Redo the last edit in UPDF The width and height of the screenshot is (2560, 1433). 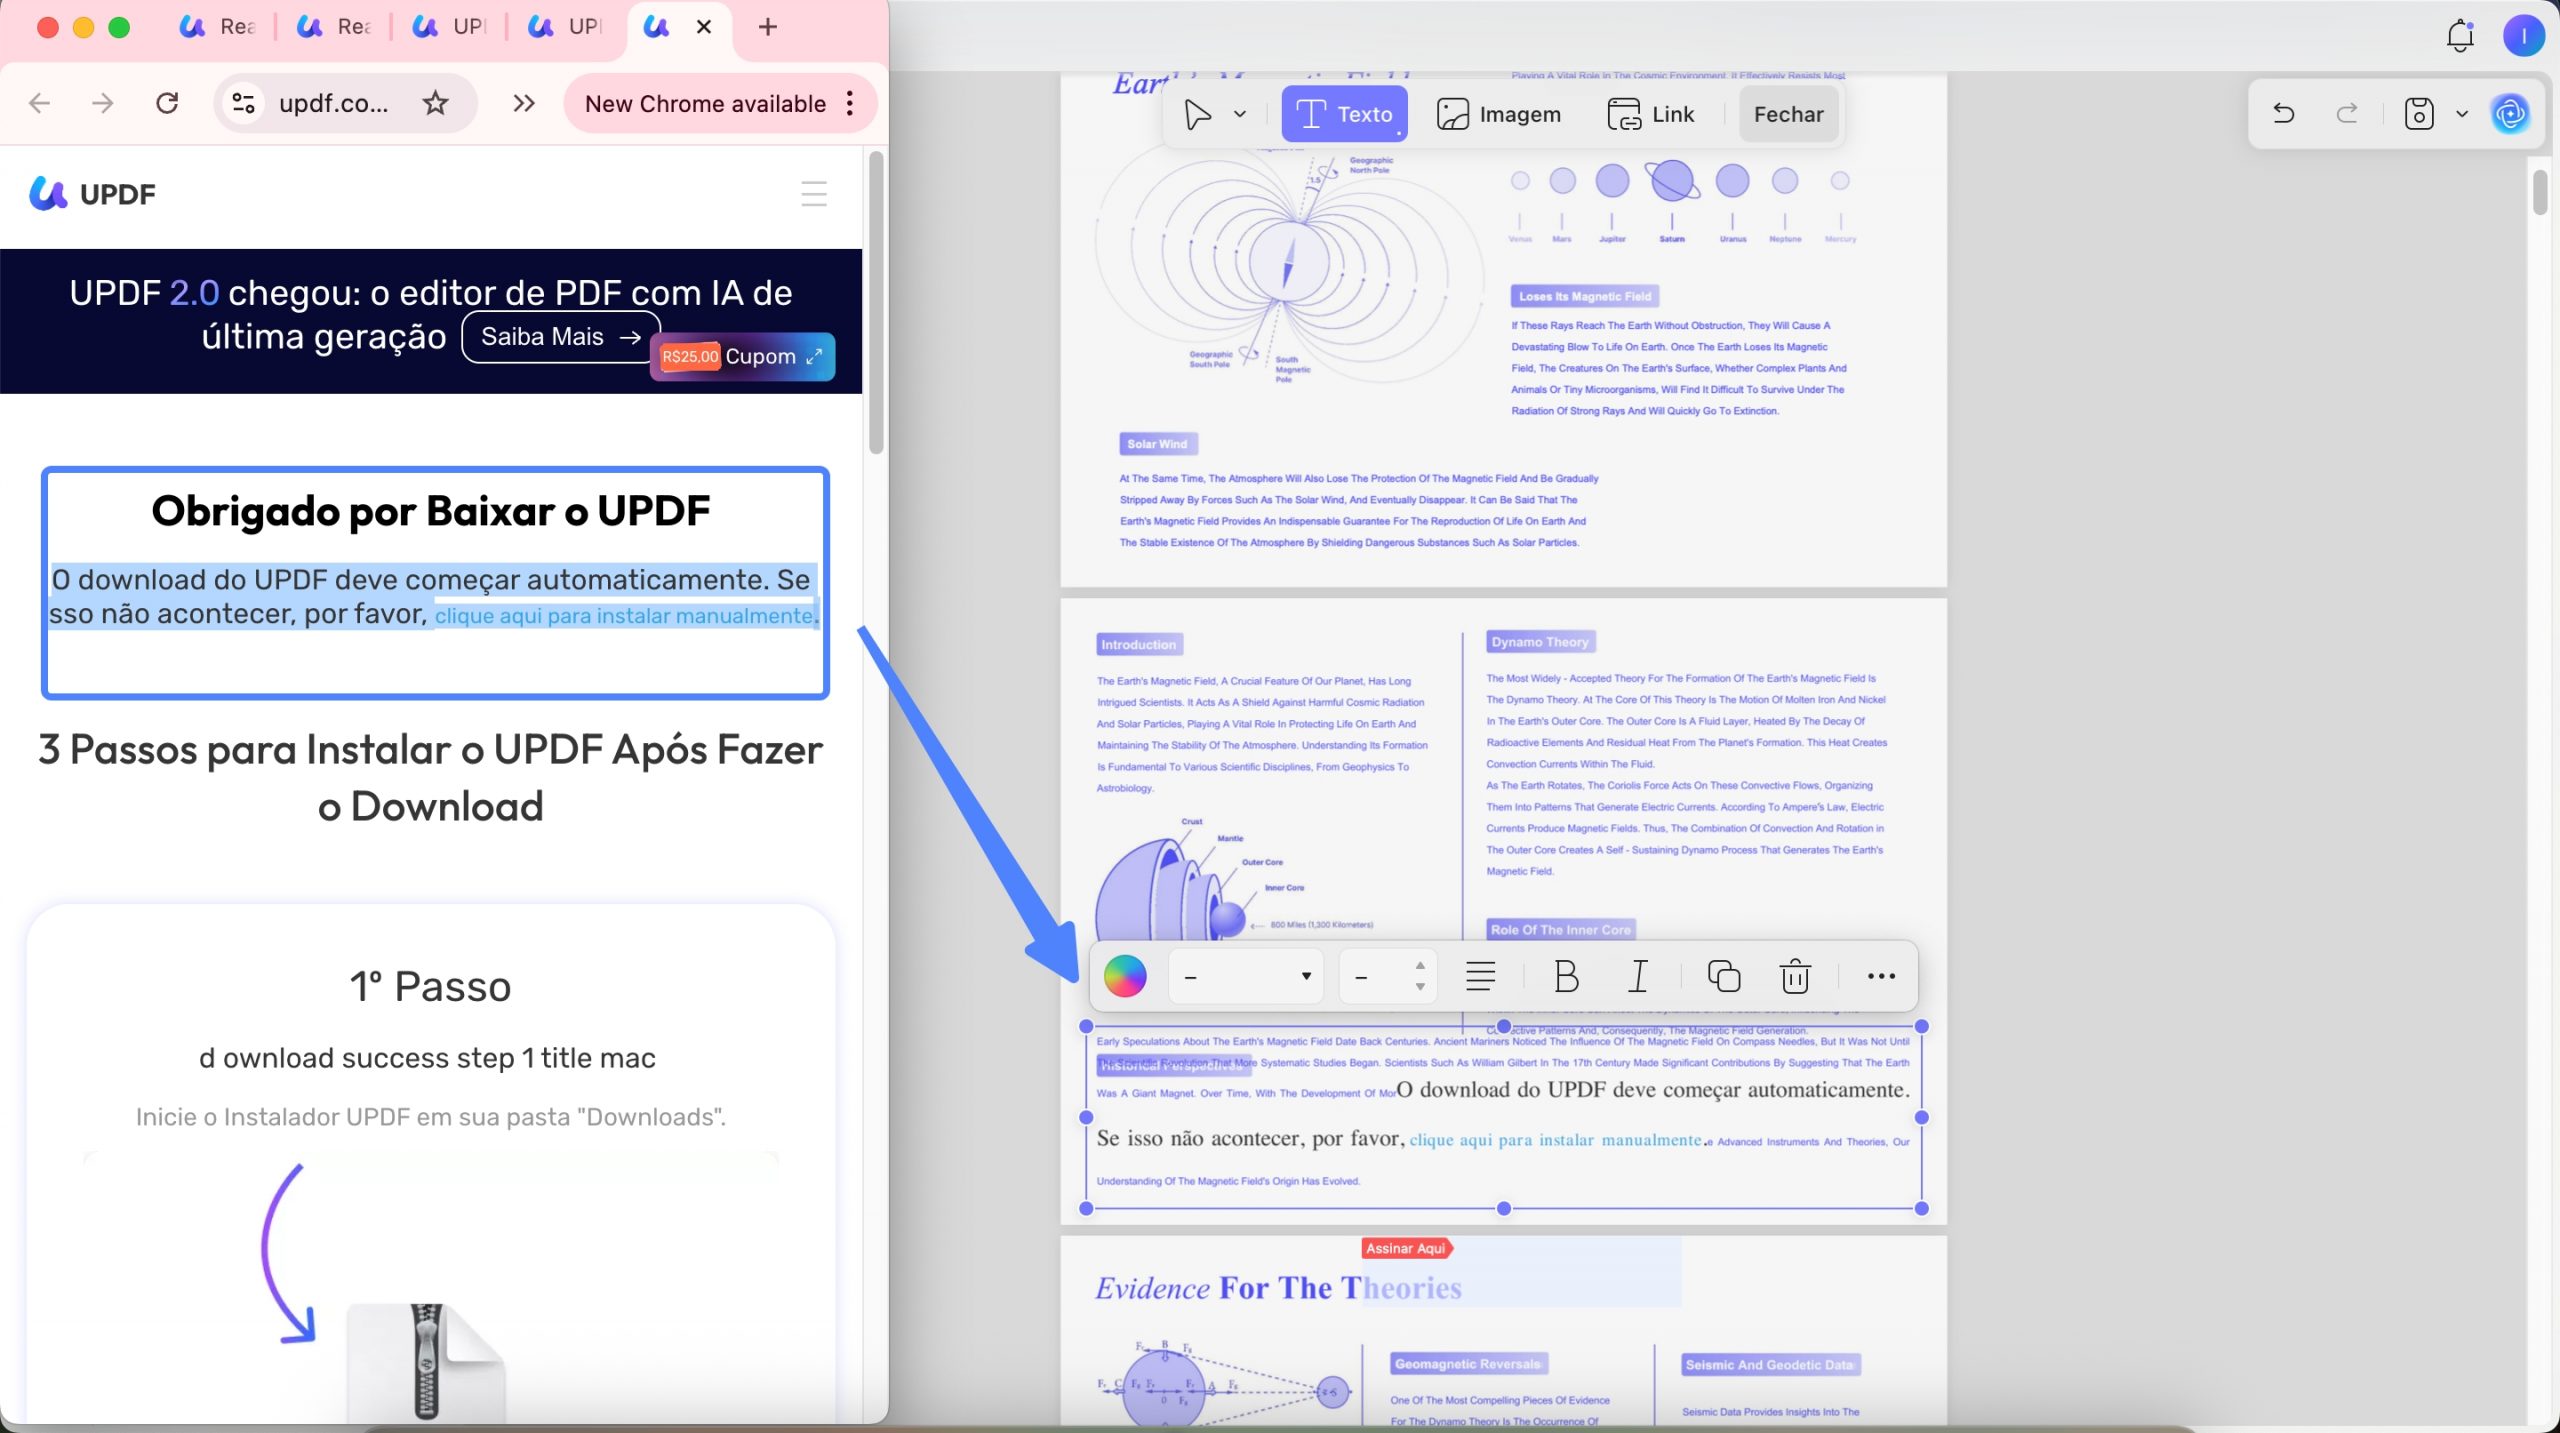click(2347, 114)
